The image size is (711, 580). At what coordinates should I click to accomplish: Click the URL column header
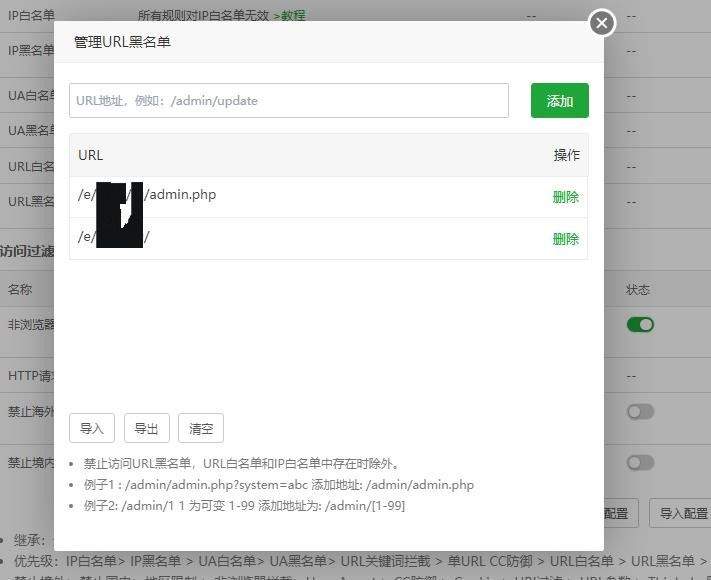91,155
